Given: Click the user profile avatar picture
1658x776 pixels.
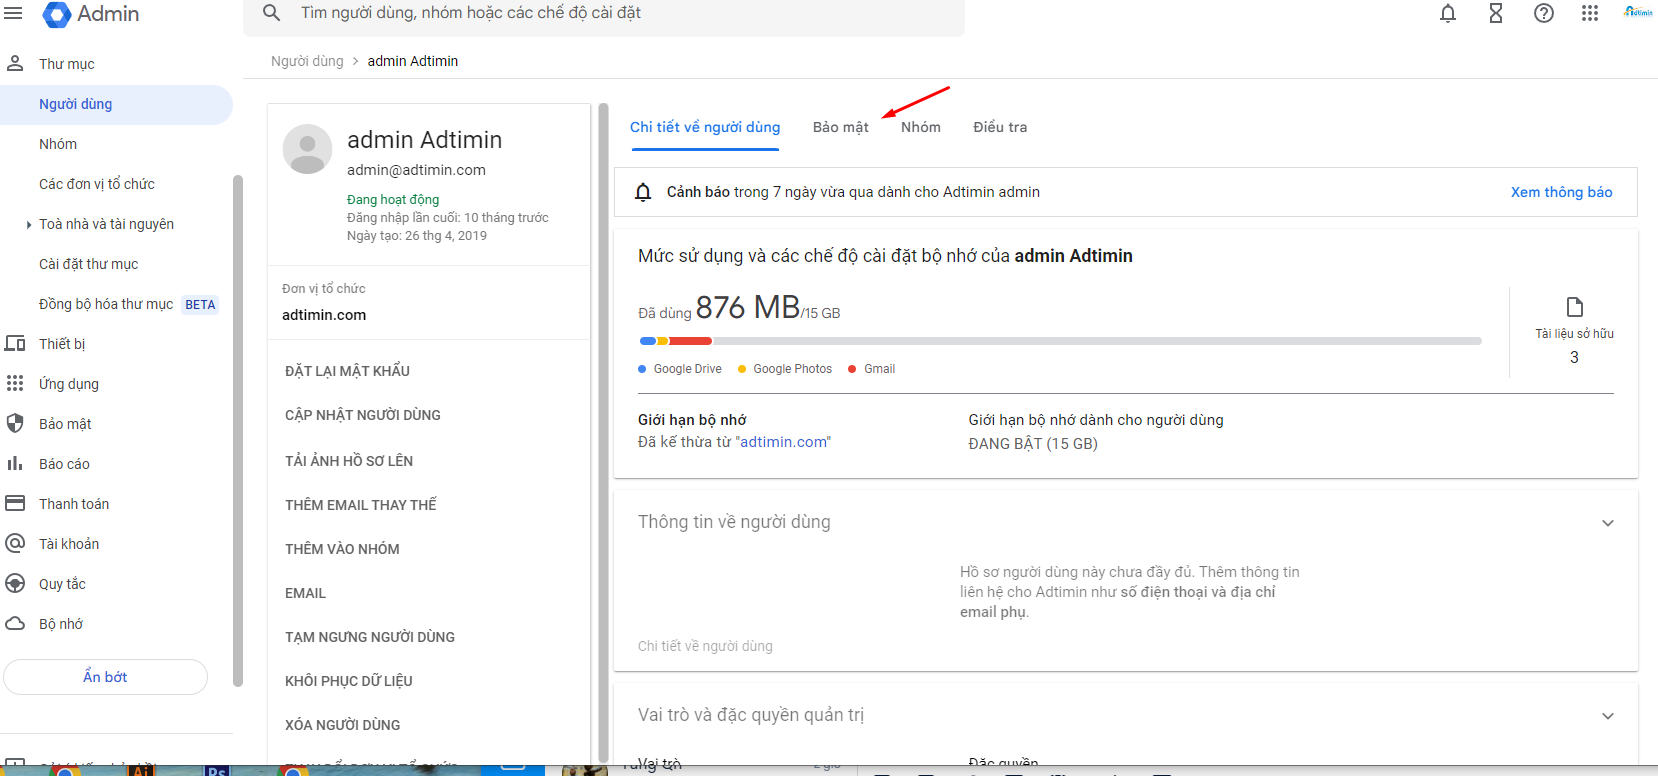Looking at the screenshot, I should pos(308,149).
